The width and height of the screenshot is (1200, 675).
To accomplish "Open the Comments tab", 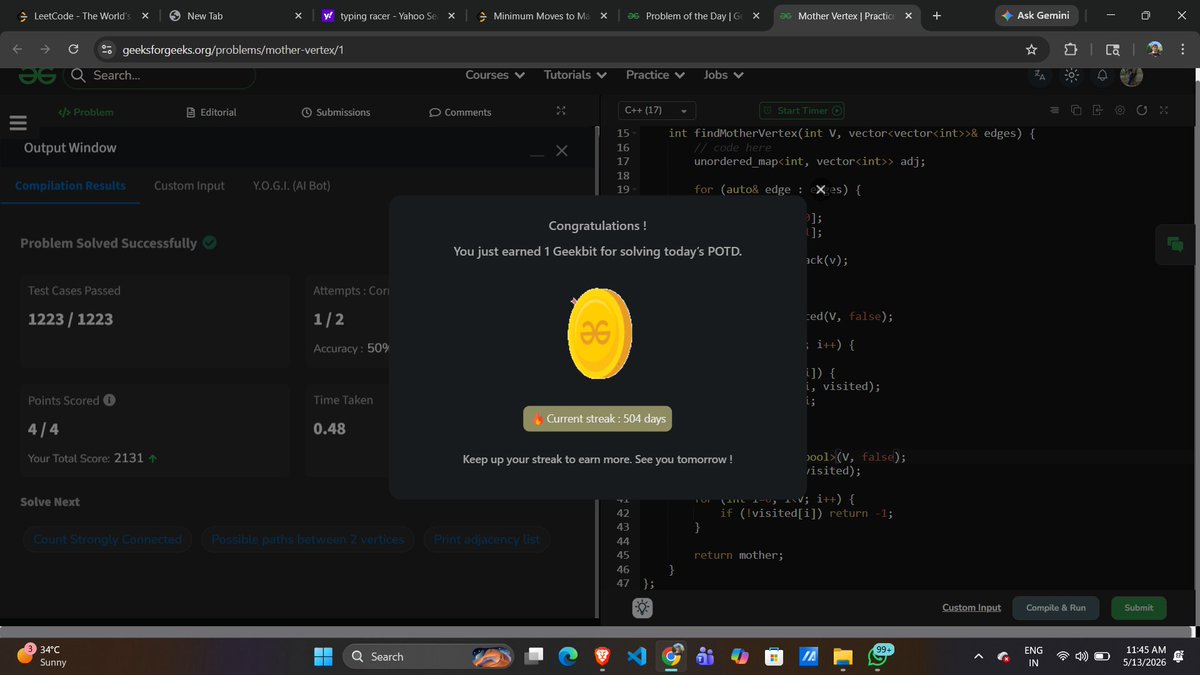I will (x=460, y=112).
